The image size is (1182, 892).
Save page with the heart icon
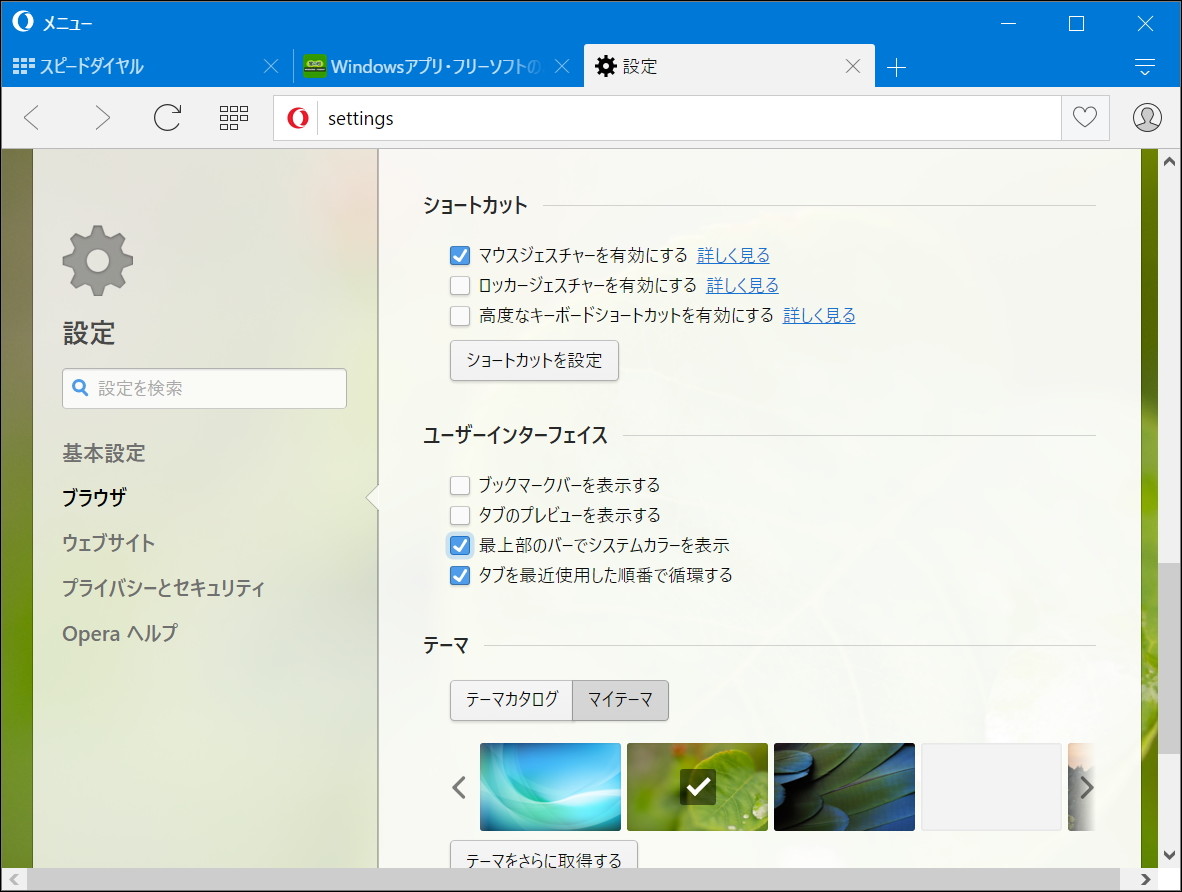coord(1084,117)
